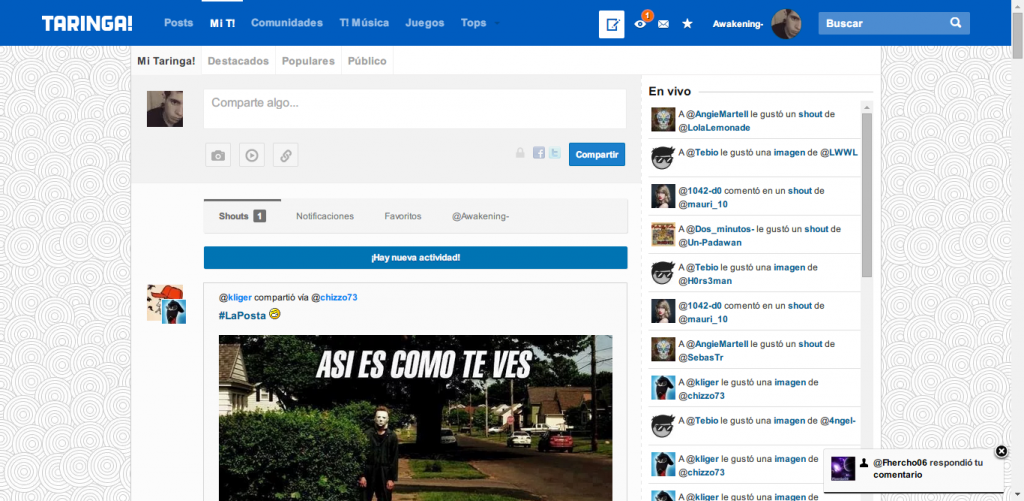Select the Mi Taringa! tab

coord(166,61)
